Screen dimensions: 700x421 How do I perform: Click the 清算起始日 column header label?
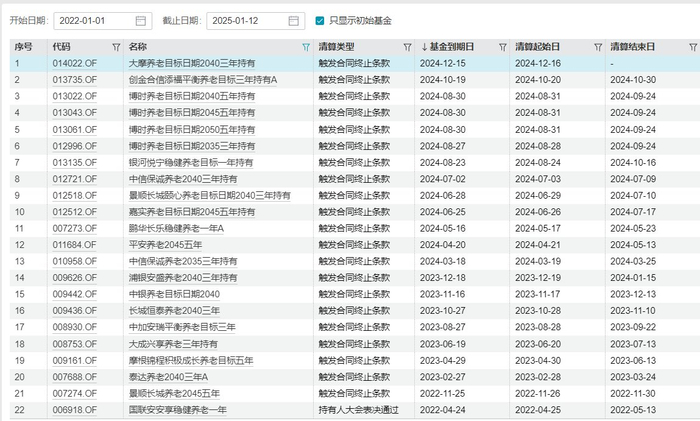click(x=538, y=47)
